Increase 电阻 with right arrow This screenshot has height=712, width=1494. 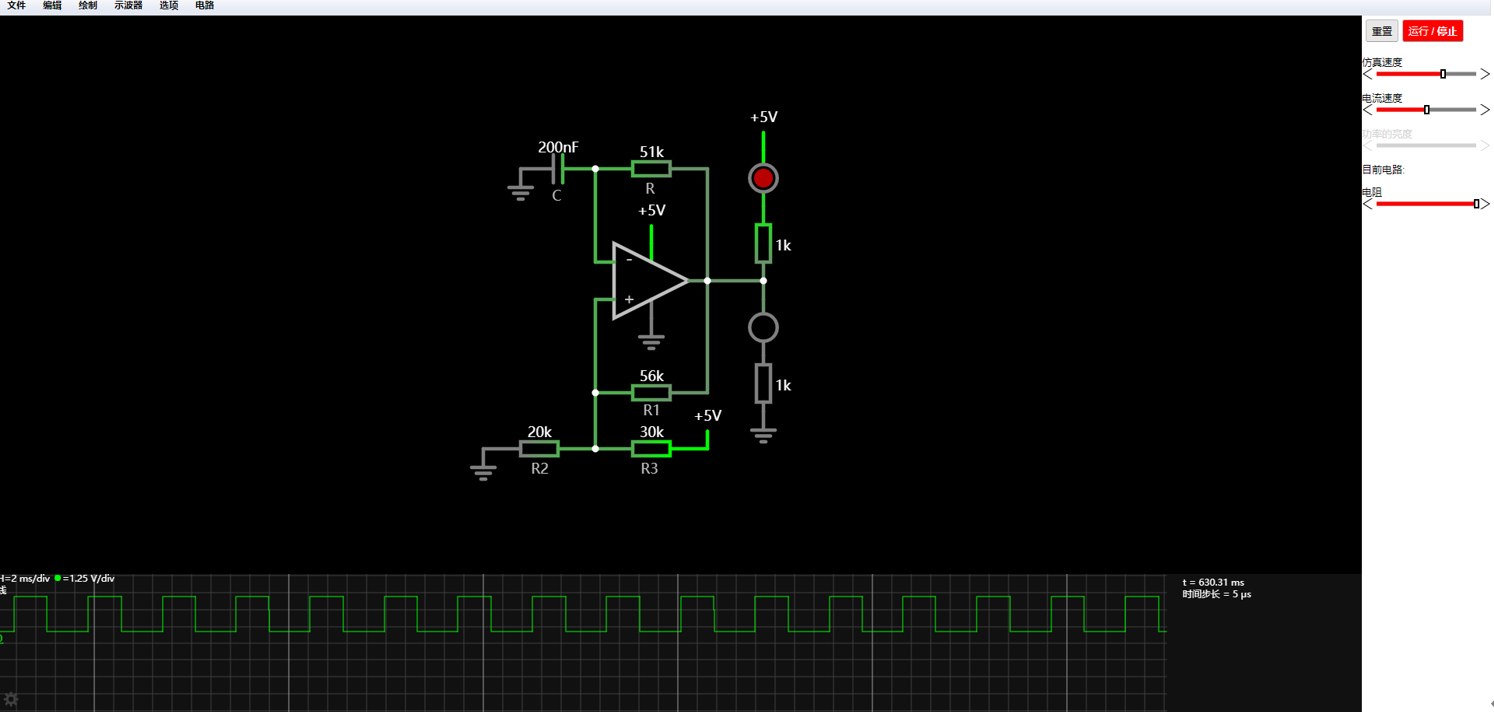click(x=1485, y=204)
